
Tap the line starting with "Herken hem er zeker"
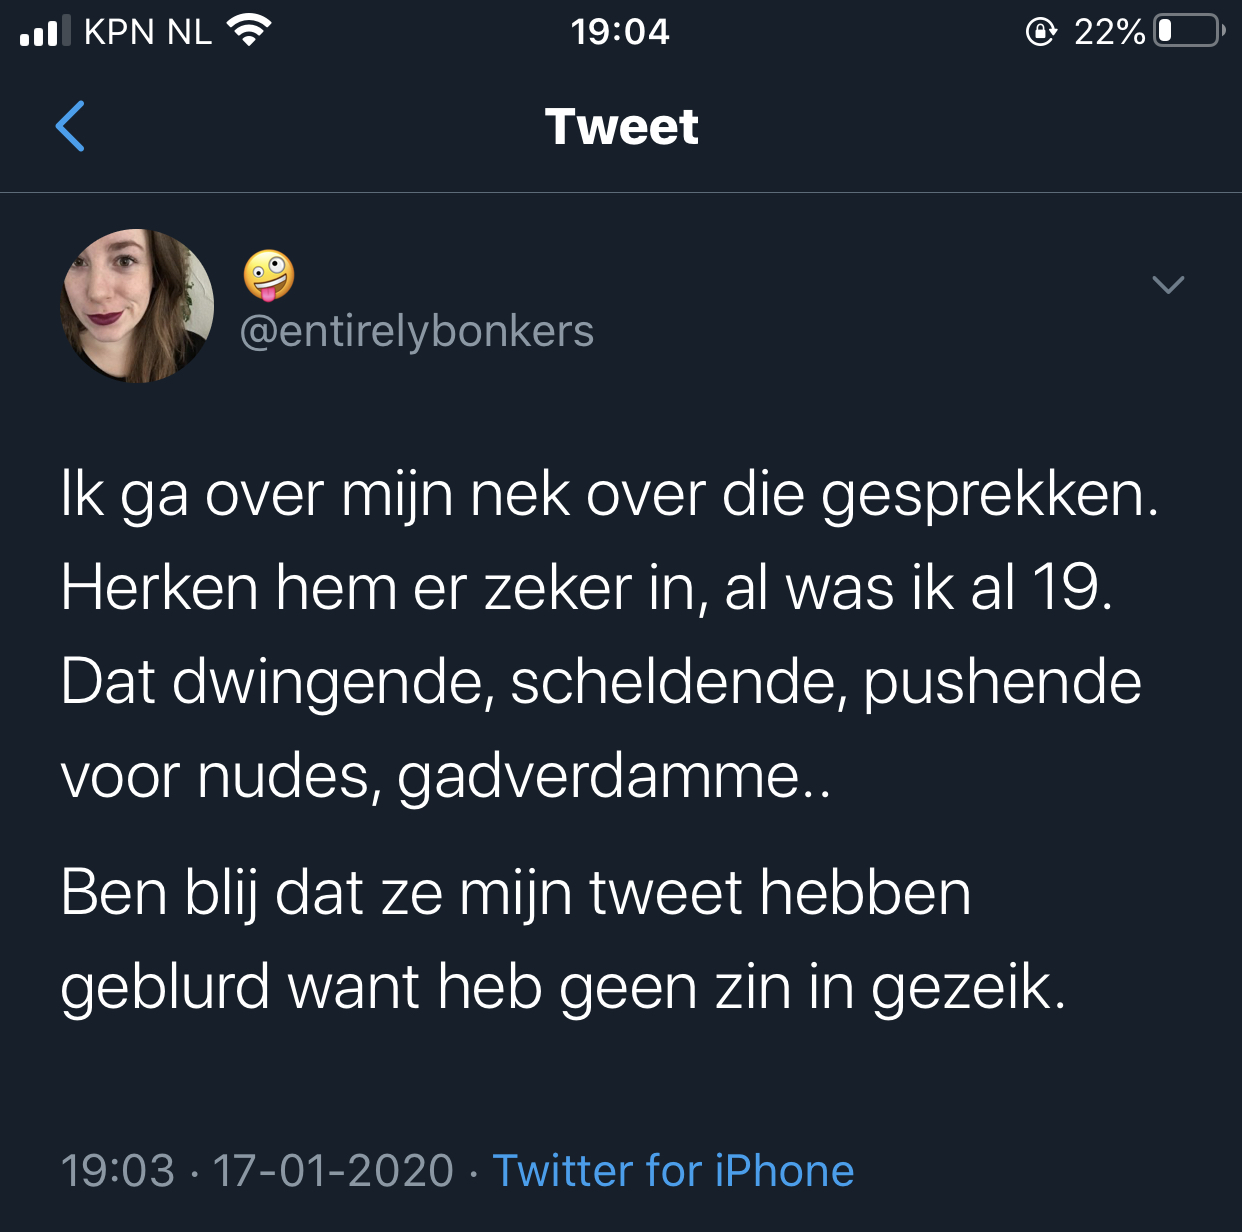pos(587,587)
